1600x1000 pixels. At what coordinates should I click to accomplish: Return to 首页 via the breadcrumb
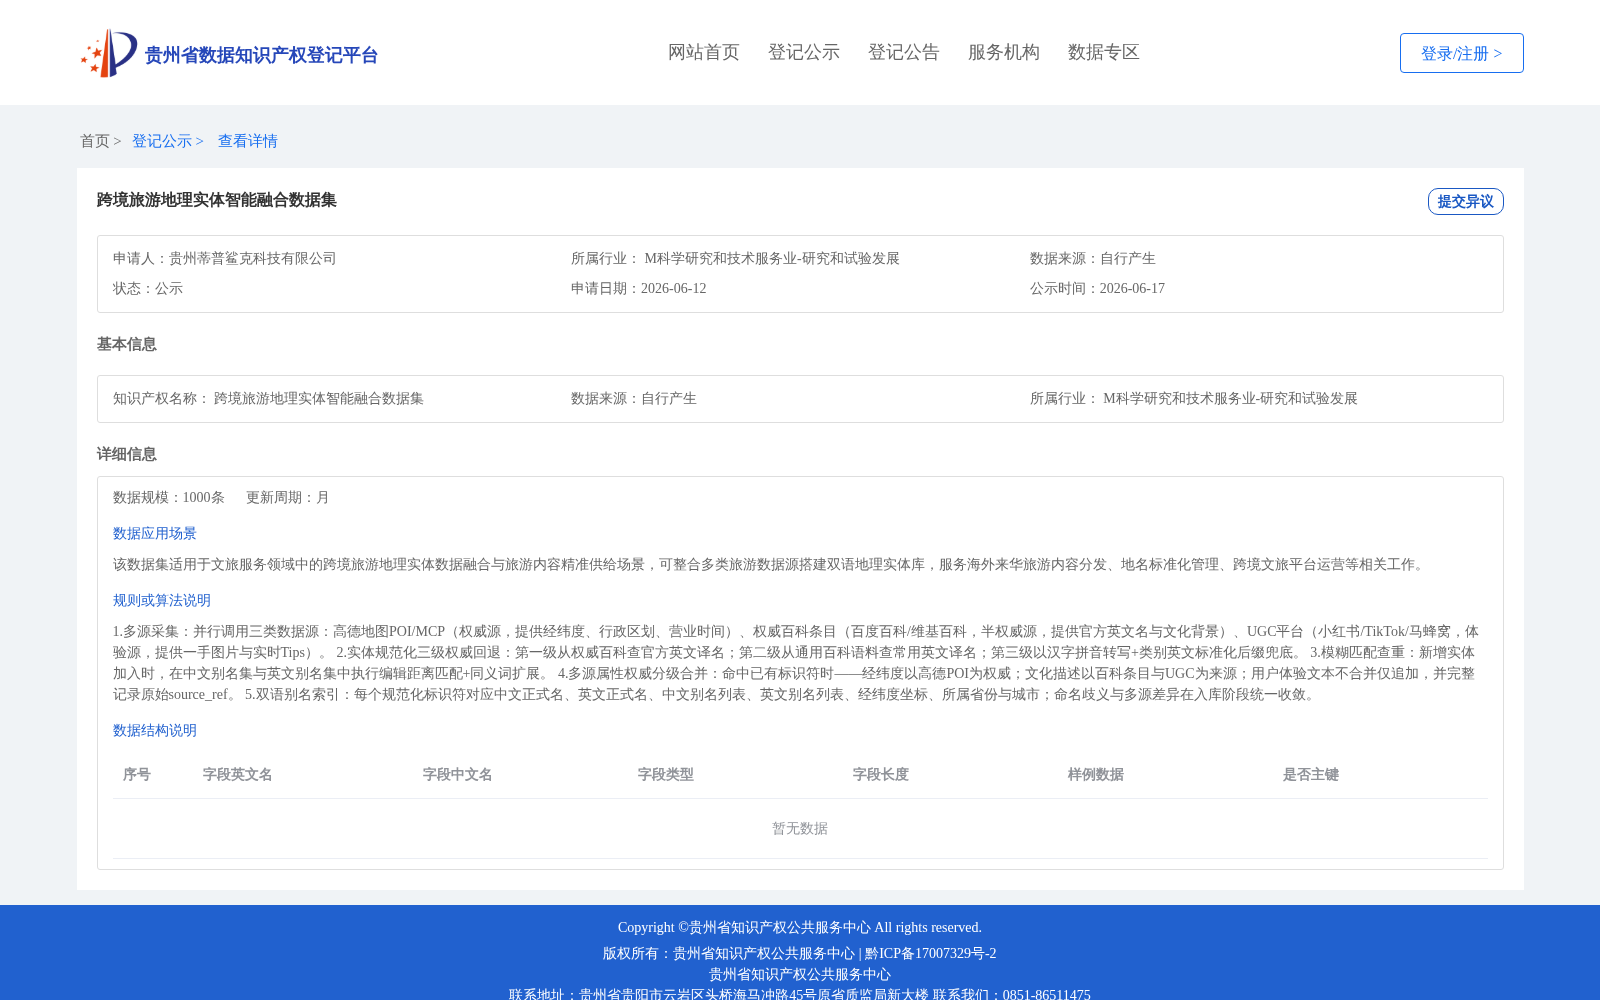point(95,141)
